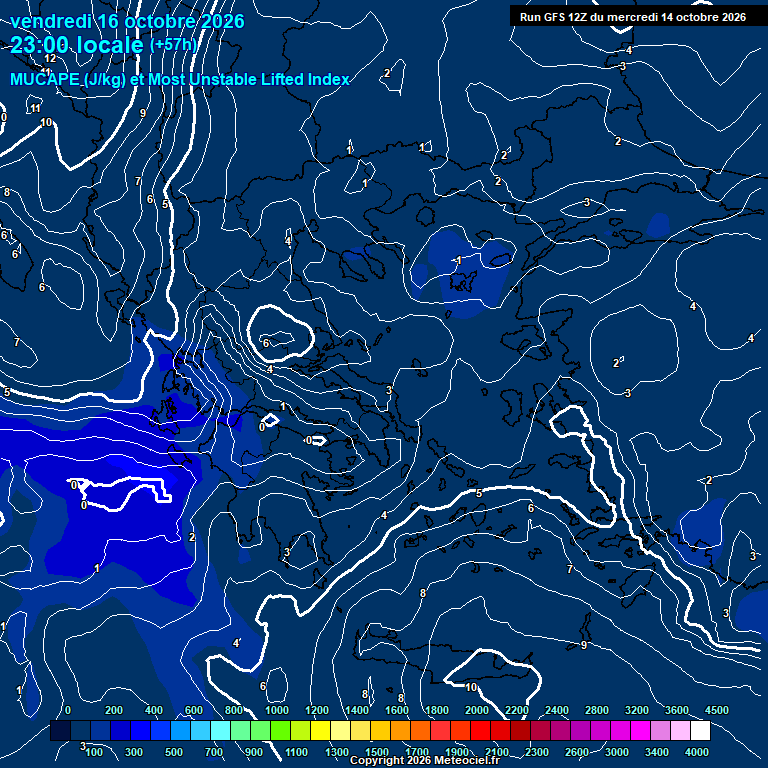
Task: Click the legend label '4500'
Action: [717, 710]
